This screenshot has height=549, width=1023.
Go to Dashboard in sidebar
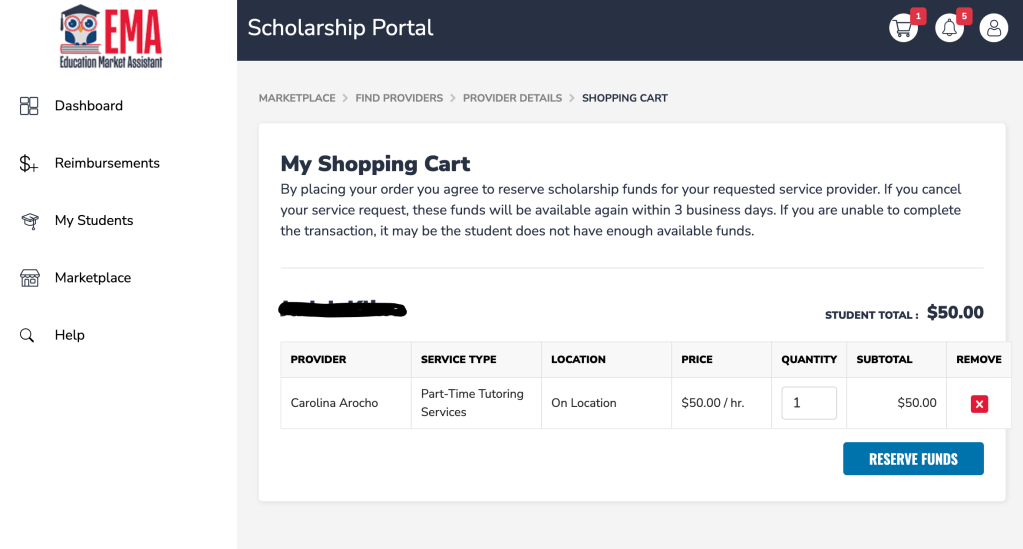click(89, 106)
